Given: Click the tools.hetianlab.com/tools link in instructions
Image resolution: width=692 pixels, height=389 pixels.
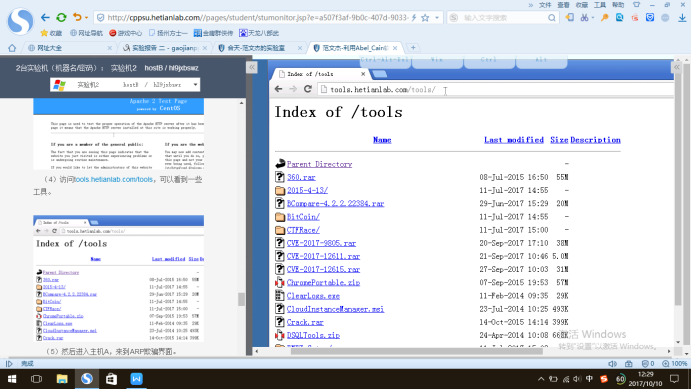Looking at the screenshot, I should 114,179.
